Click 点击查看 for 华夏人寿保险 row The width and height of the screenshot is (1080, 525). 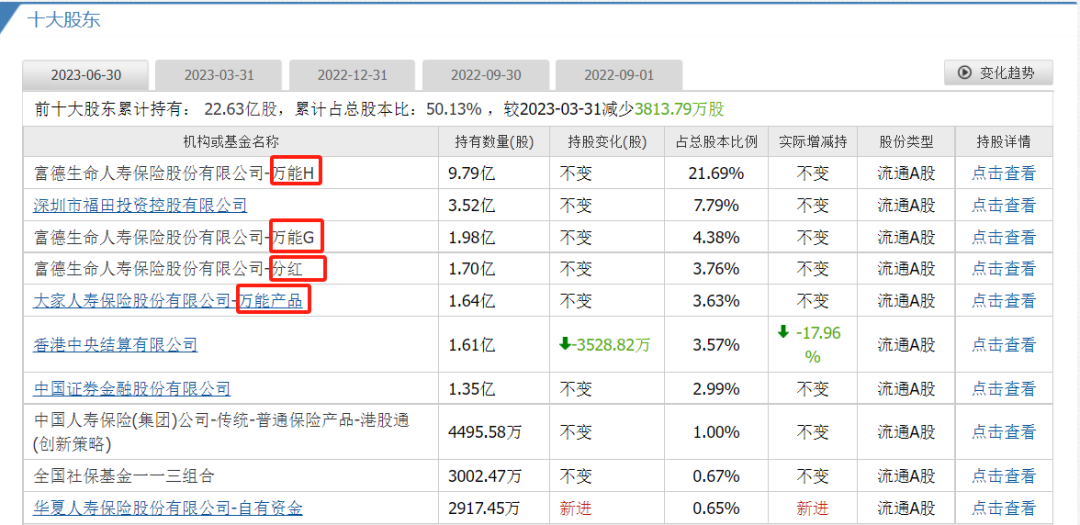pyautogui.click(x=1004, y=508)
